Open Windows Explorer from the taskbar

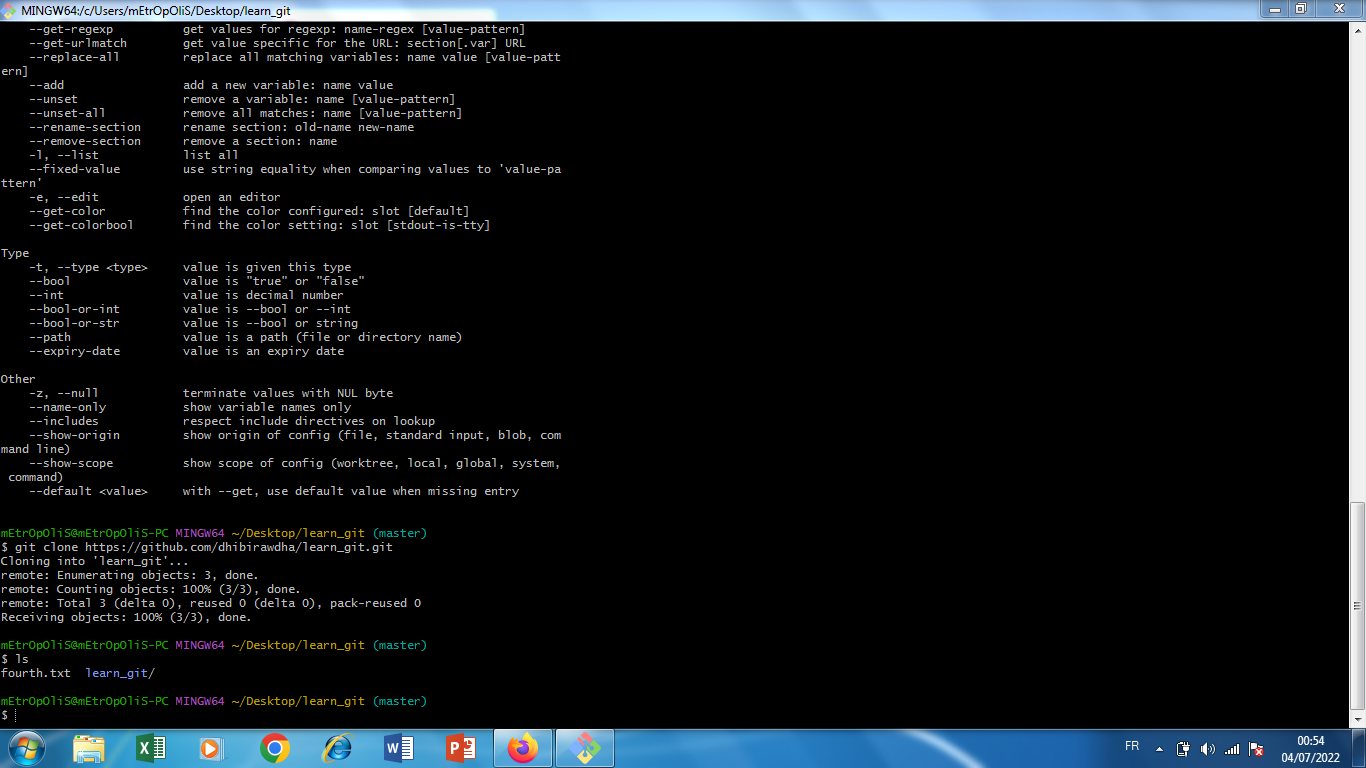[x=89, y=748]
